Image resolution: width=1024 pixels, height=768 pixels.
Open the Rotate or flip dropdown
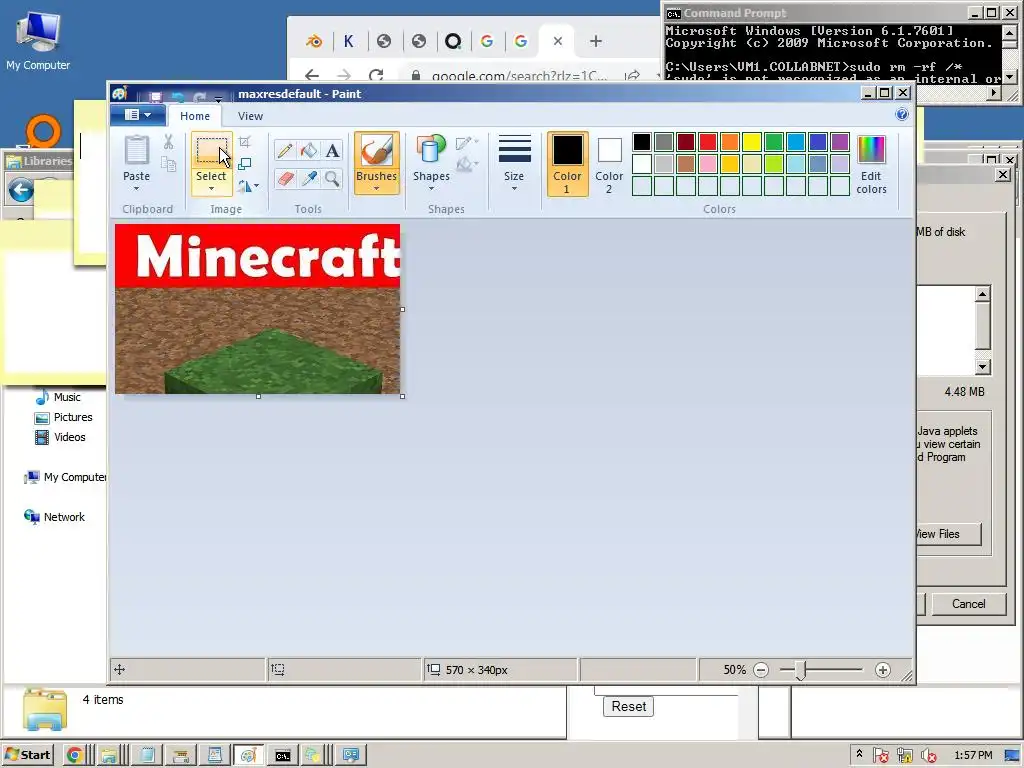[248, 186]
